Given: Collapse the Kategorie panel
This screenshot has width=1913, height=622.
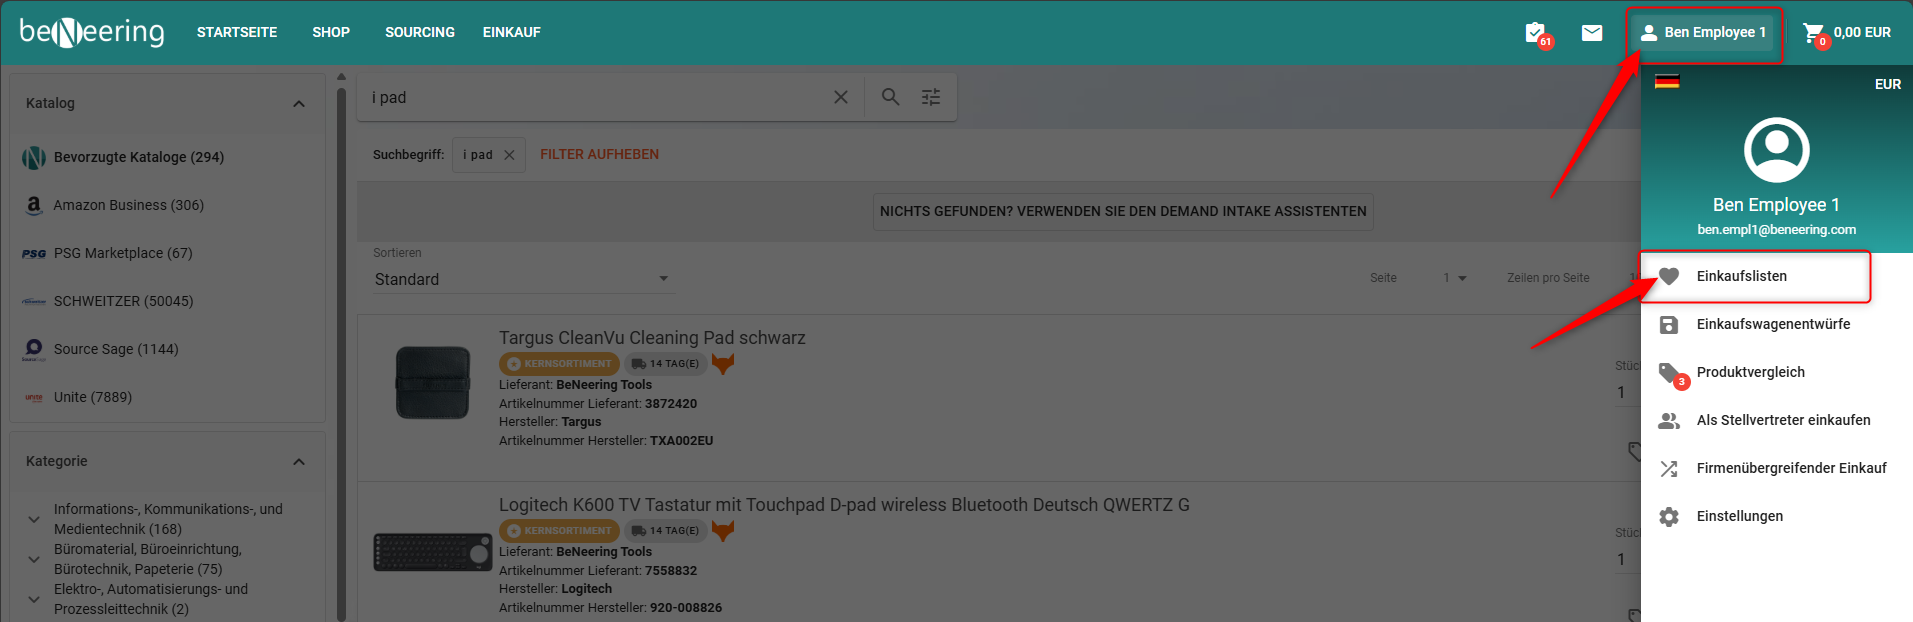Looking at the screenshot, I should (298, 462).
